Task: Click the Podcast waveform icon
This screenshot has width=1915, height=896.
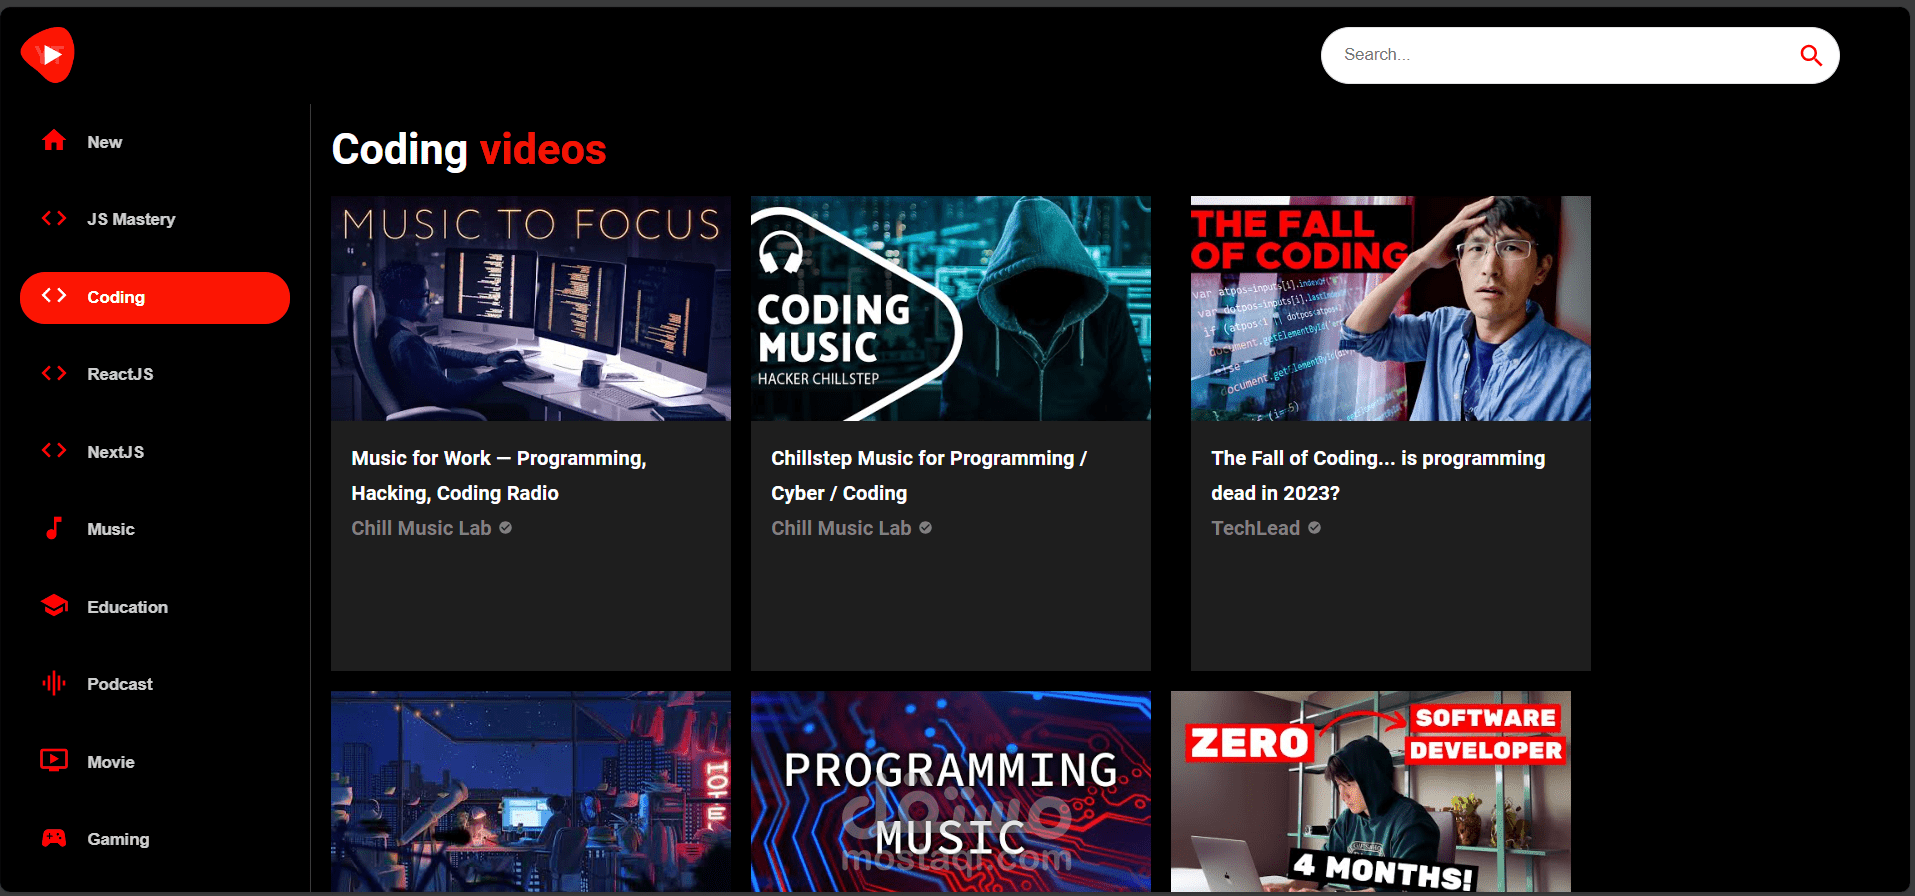Action: (x=54, y=683)
